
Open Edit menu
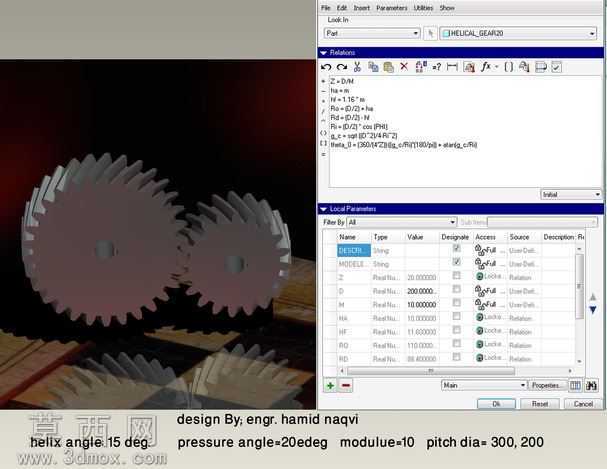click(341, 8)
